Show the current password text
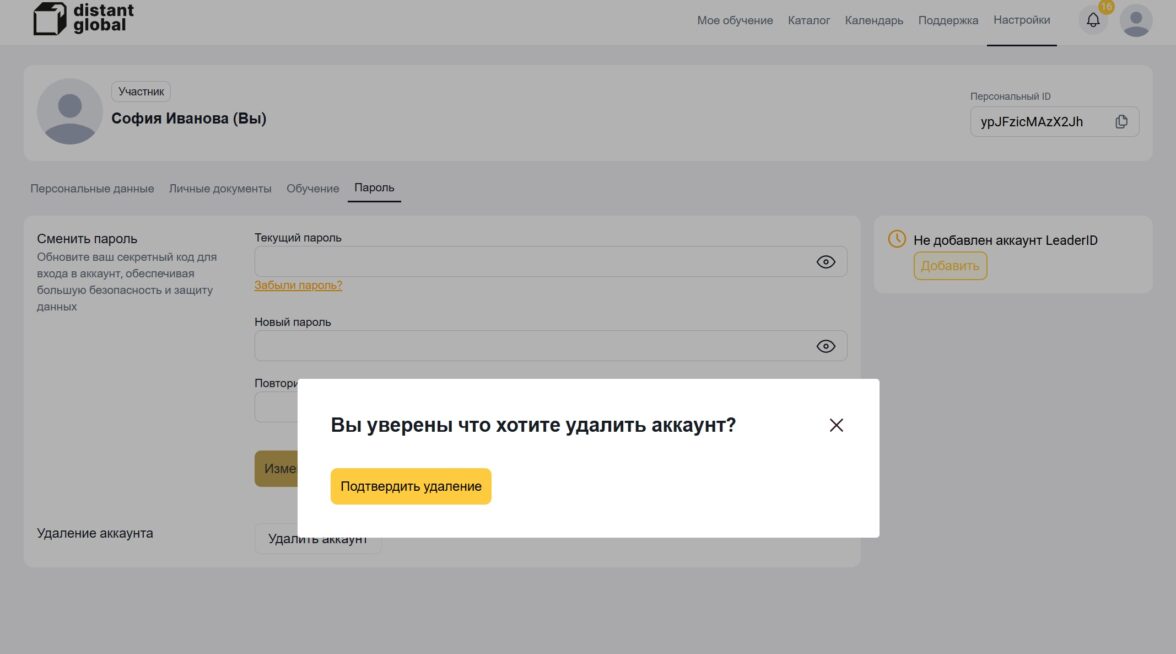Viewport: 1176px width, 654px height. click(x=825, y=262)
